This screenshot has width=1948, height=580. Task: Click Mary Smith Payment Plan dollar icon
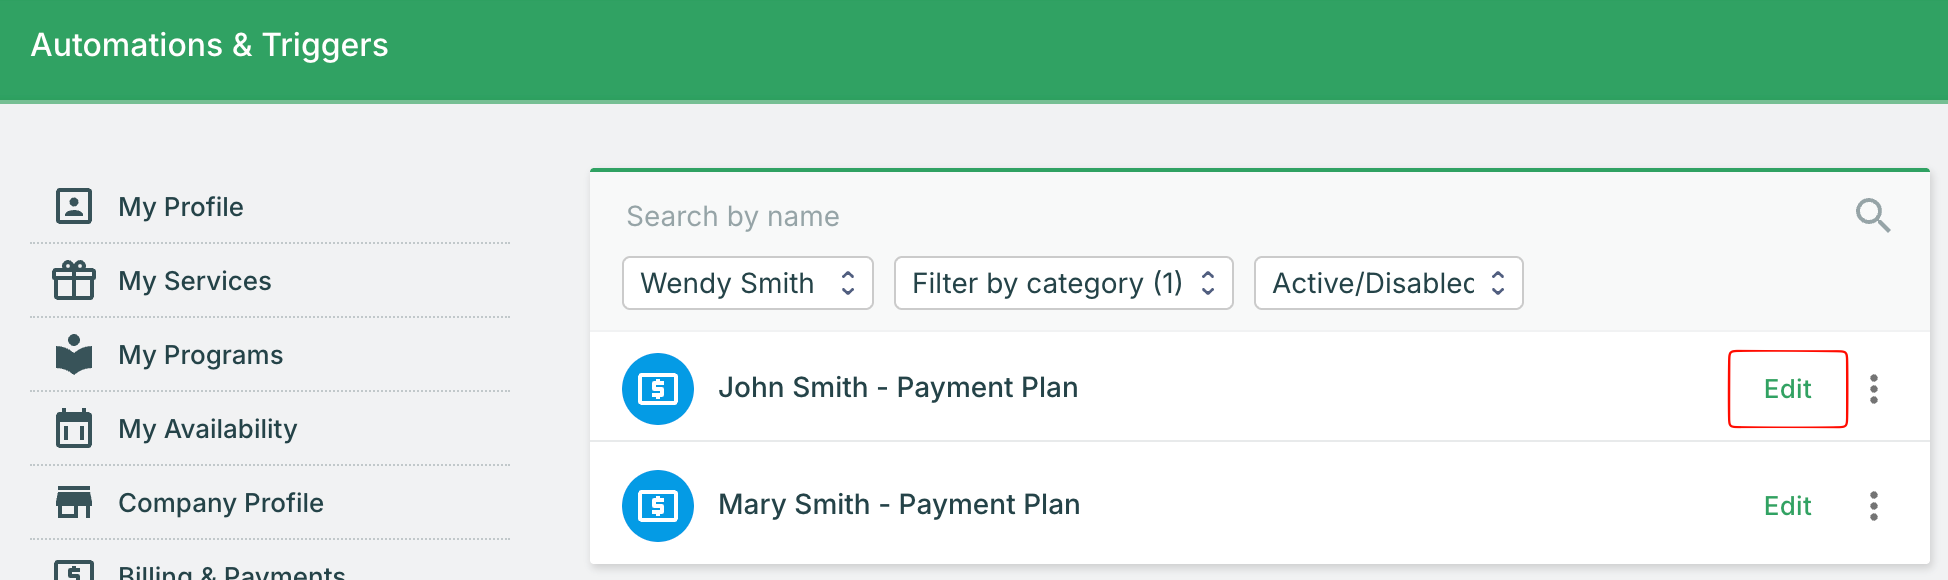(658, 506)
